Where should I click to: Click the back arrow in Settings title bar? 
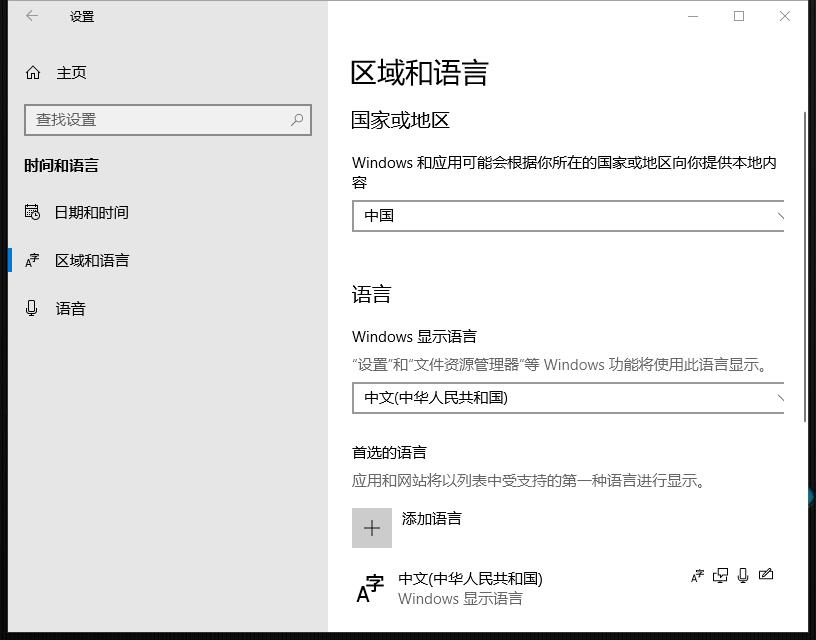[x=32, y=16]
